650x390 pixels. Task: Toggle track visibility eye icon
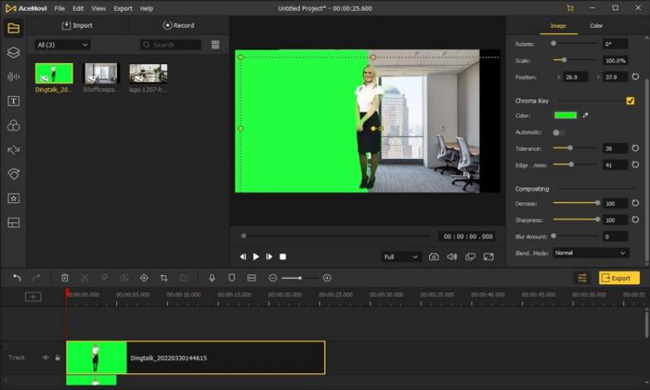(x=45, y=357)
